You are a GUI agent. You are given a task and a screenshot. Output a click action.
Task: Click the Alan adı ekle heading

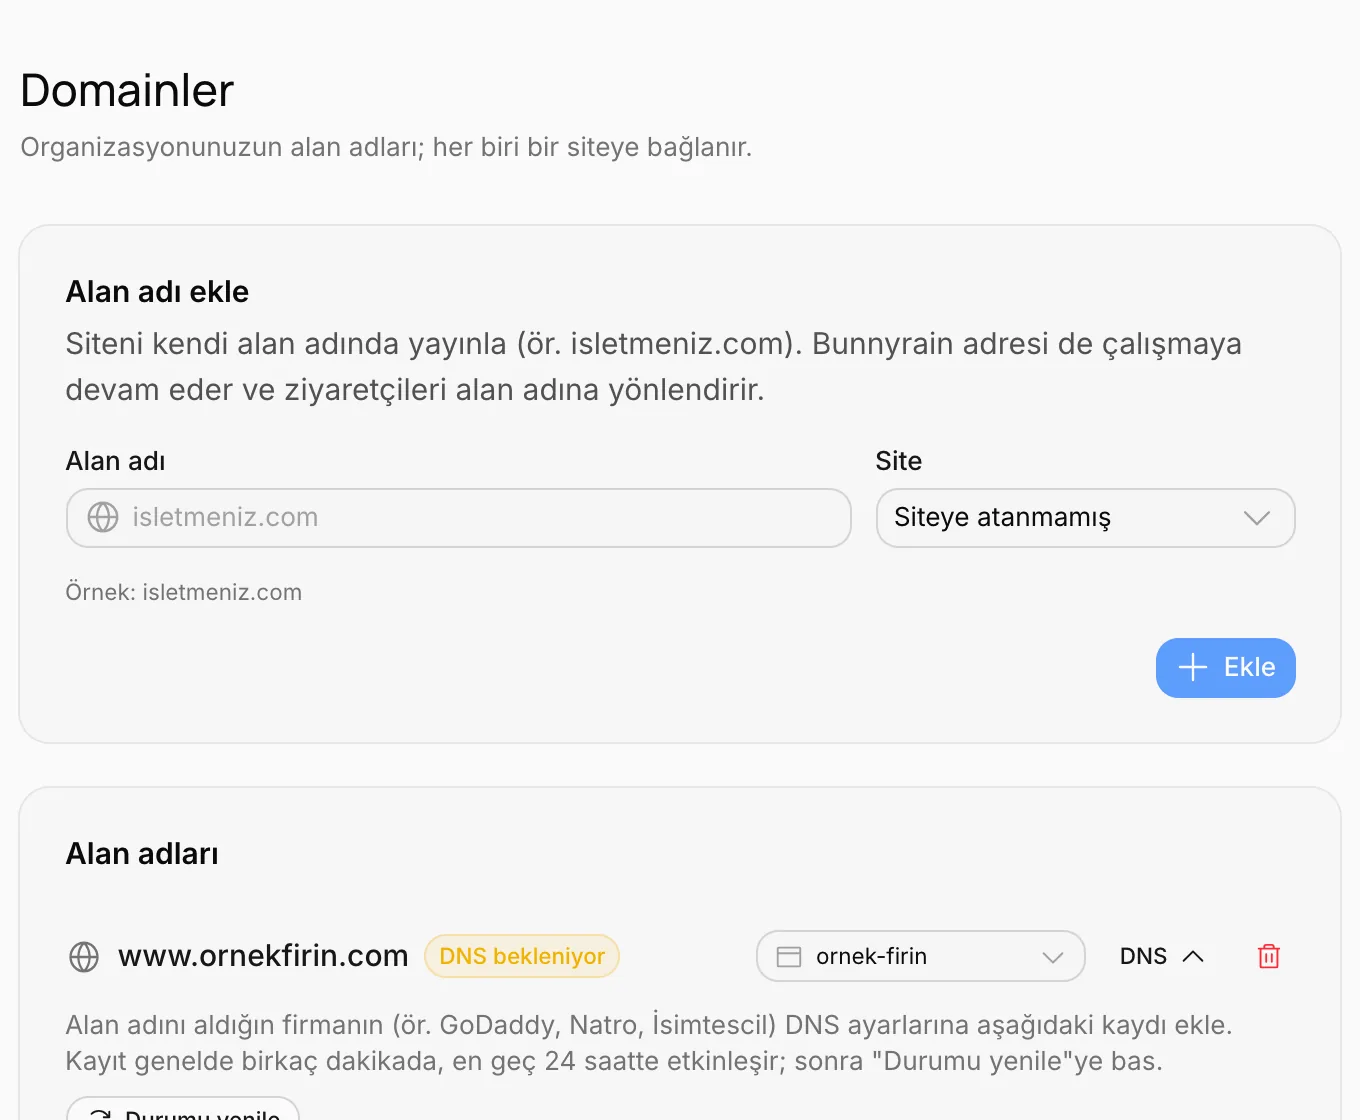pyautogui.click(x=157, y=292)
